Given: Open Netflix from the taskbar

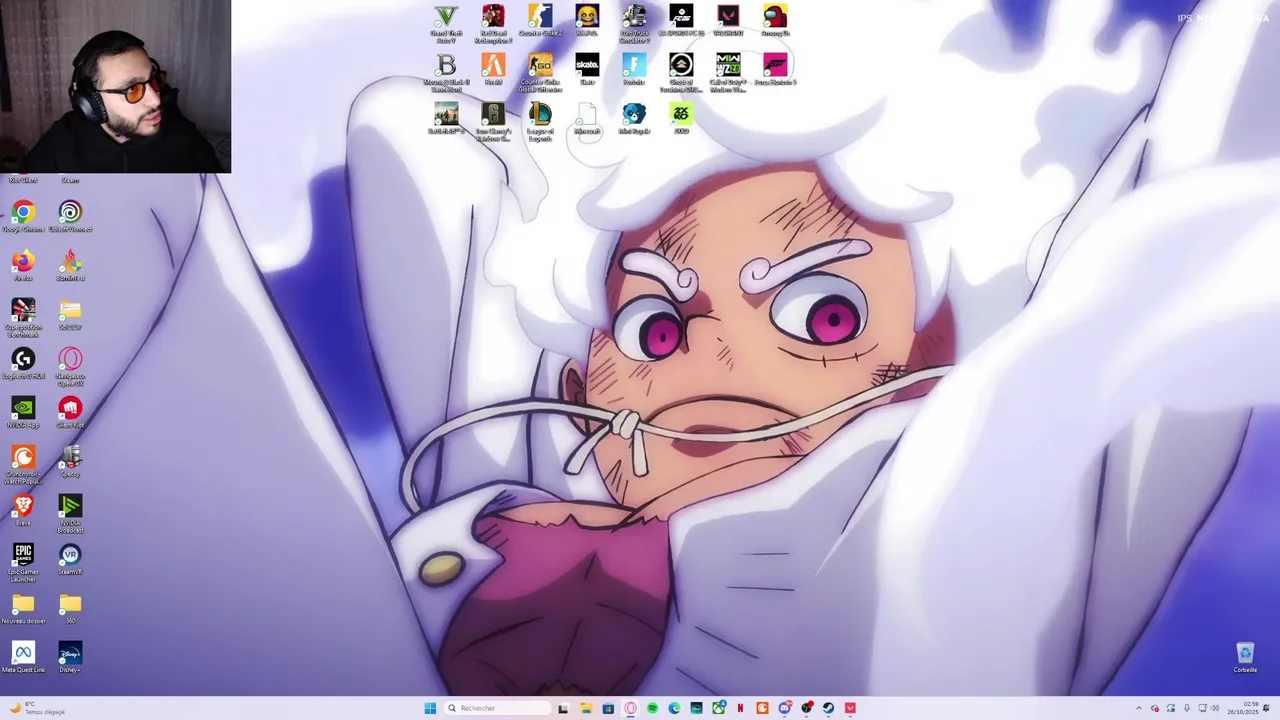Looking at the screenshot, I should pos(740,708).
